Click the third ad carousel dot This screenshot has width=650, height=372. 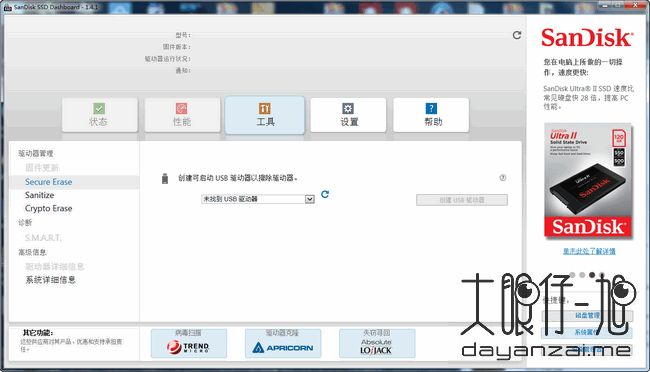[592, 275]
